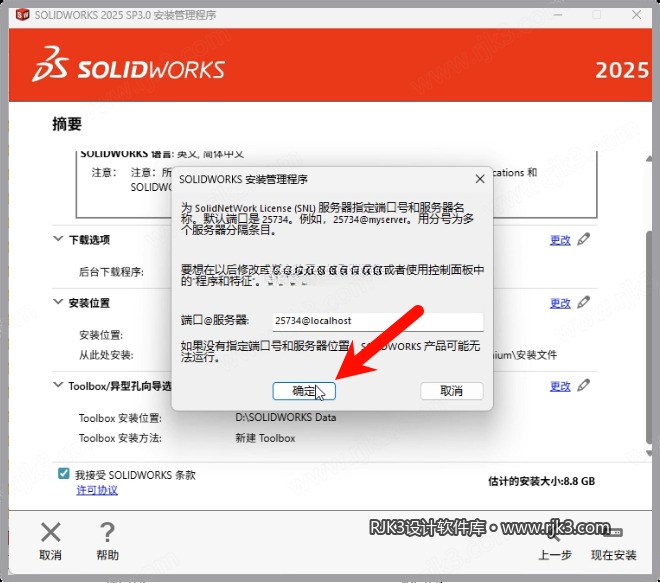The height and width of the screenshot is (583, 660).
Task: Click the 从此处安装: label
Action: [106, 355]
